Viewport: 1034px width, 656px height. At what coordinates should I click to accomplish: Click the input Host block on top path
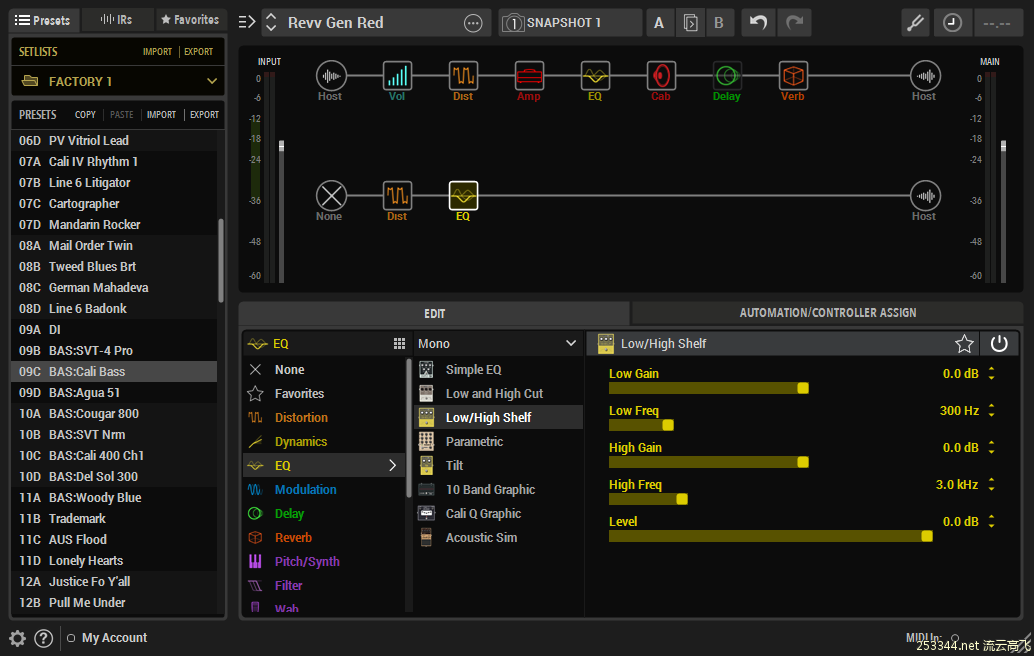331,76
